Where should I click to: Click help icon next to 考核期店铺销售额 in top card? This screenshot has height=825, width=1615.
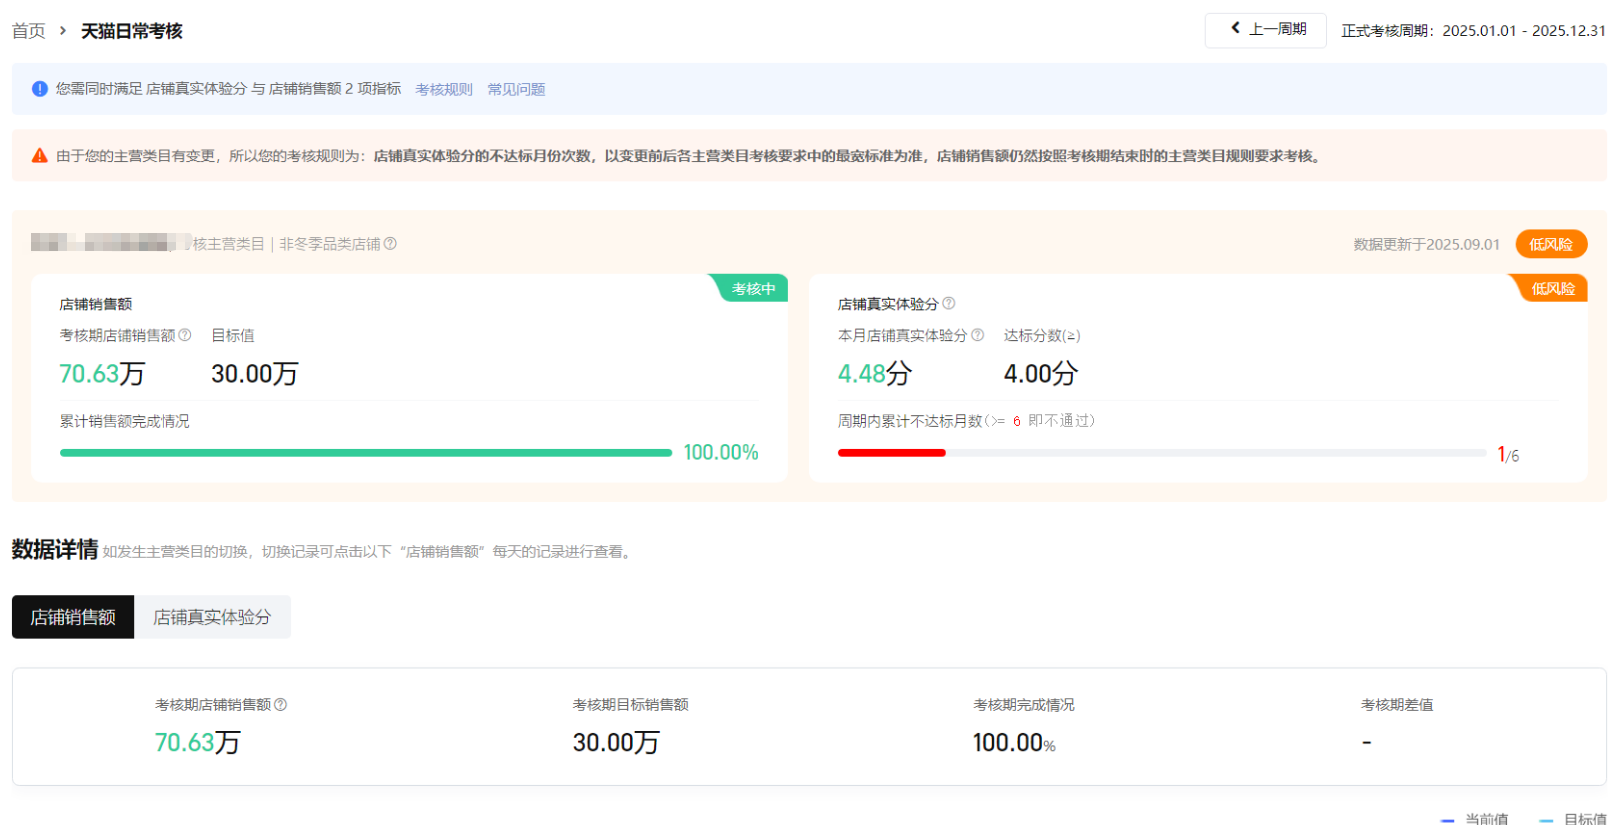[x=185, y=335]
